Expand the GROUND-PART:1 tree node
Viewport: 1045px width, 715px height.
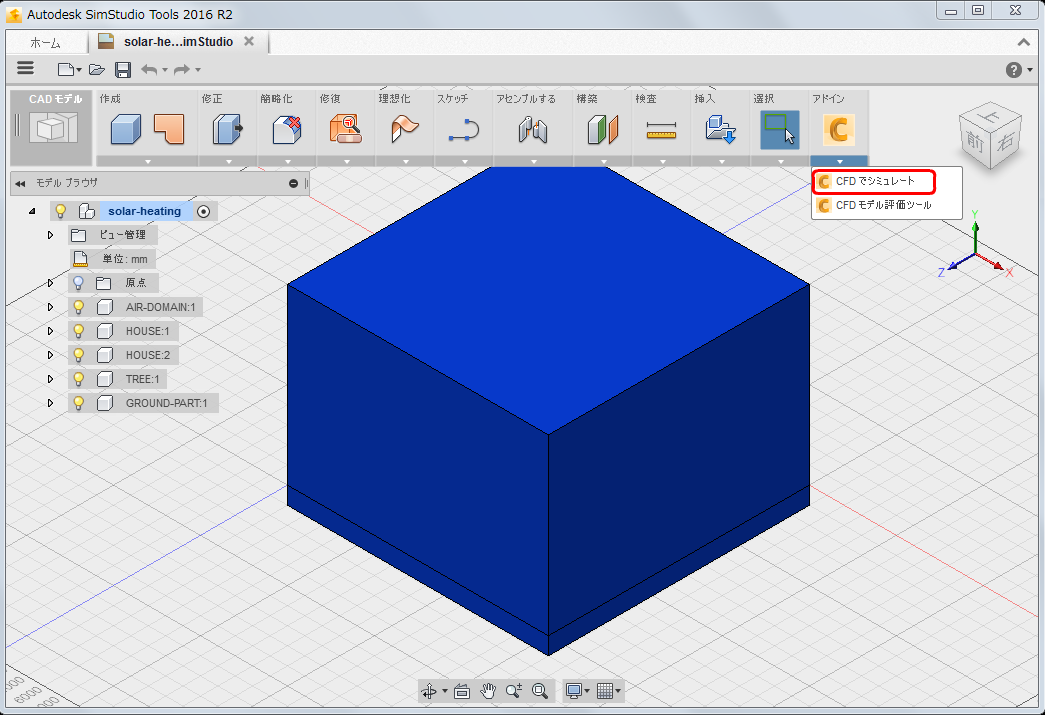(x=50, y=403)
